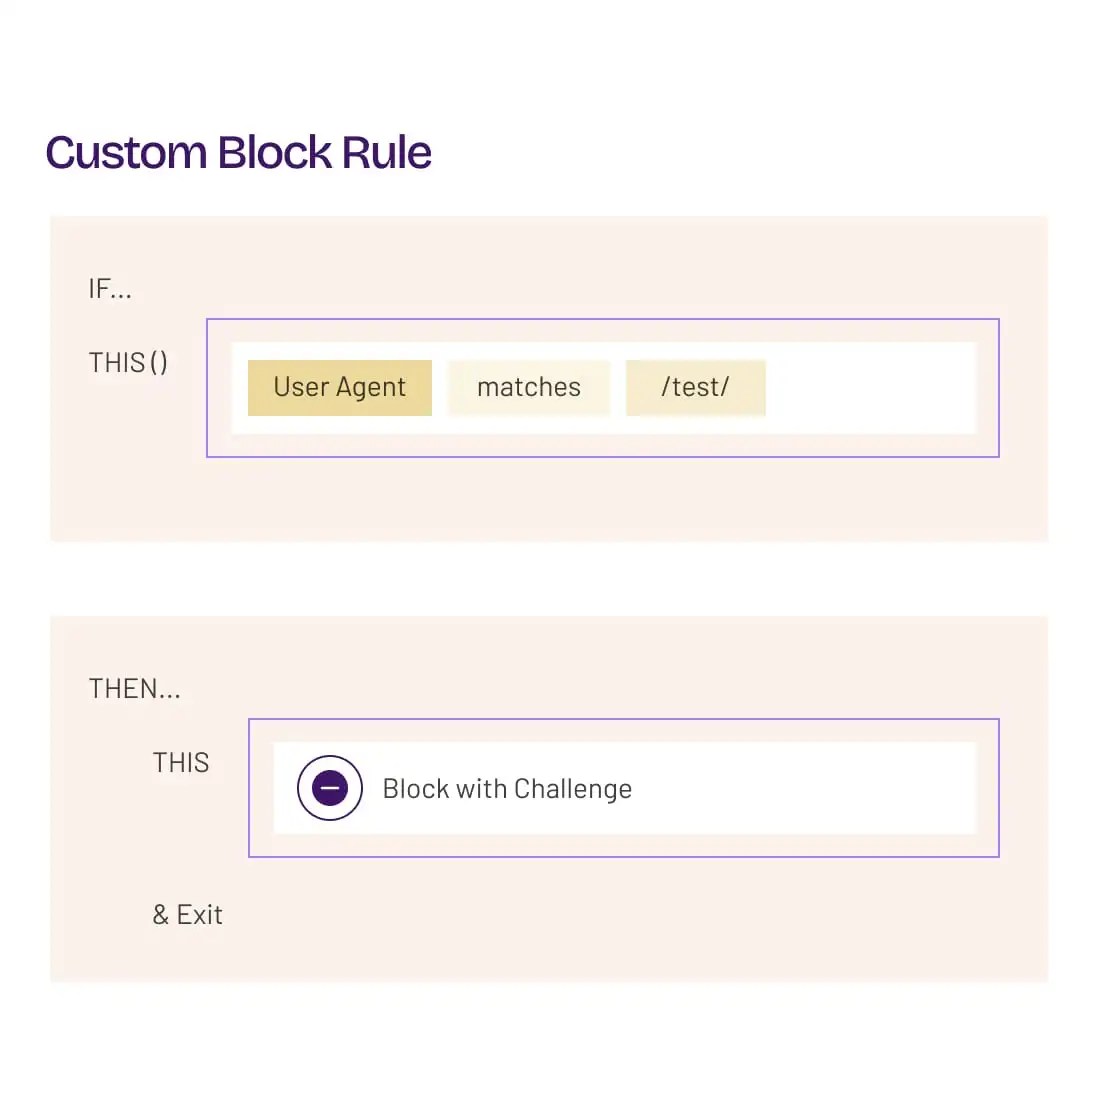Click the "THIS" text beside the condition box
This screenshot has height=1100, width=1100.
[x=117, y=363]
